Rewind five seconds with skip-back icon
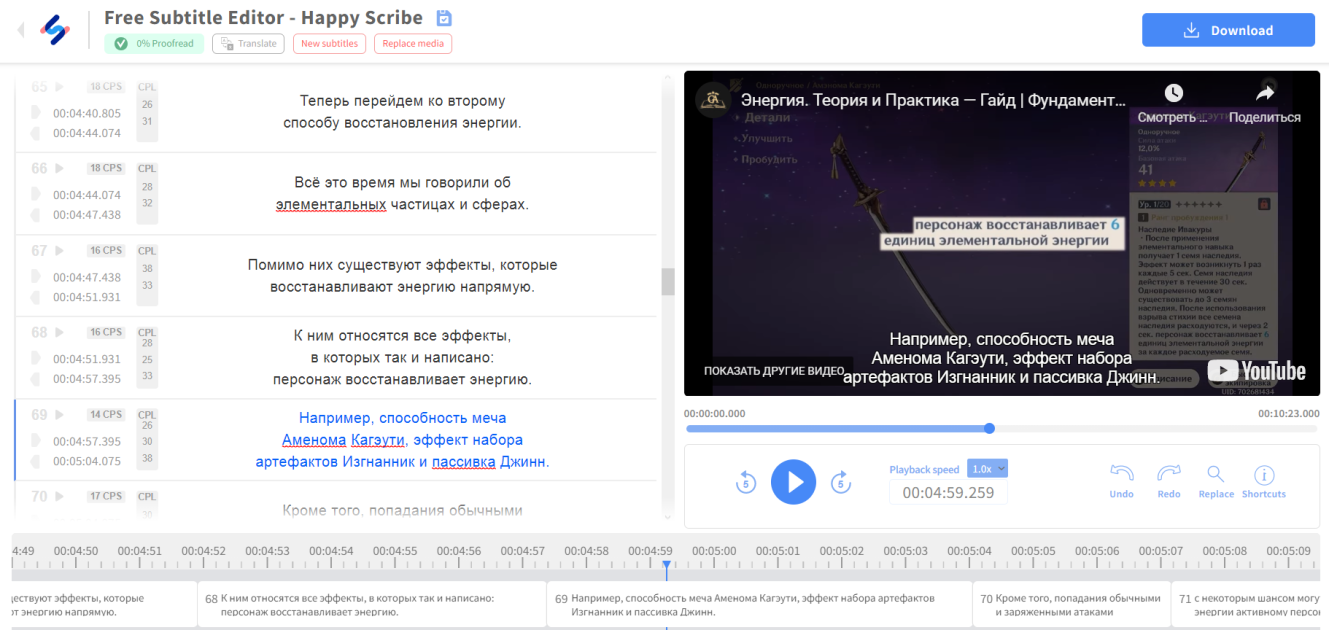Viewport: 1329px width, 630px height. pyautogui.click(x=745, y=482)
